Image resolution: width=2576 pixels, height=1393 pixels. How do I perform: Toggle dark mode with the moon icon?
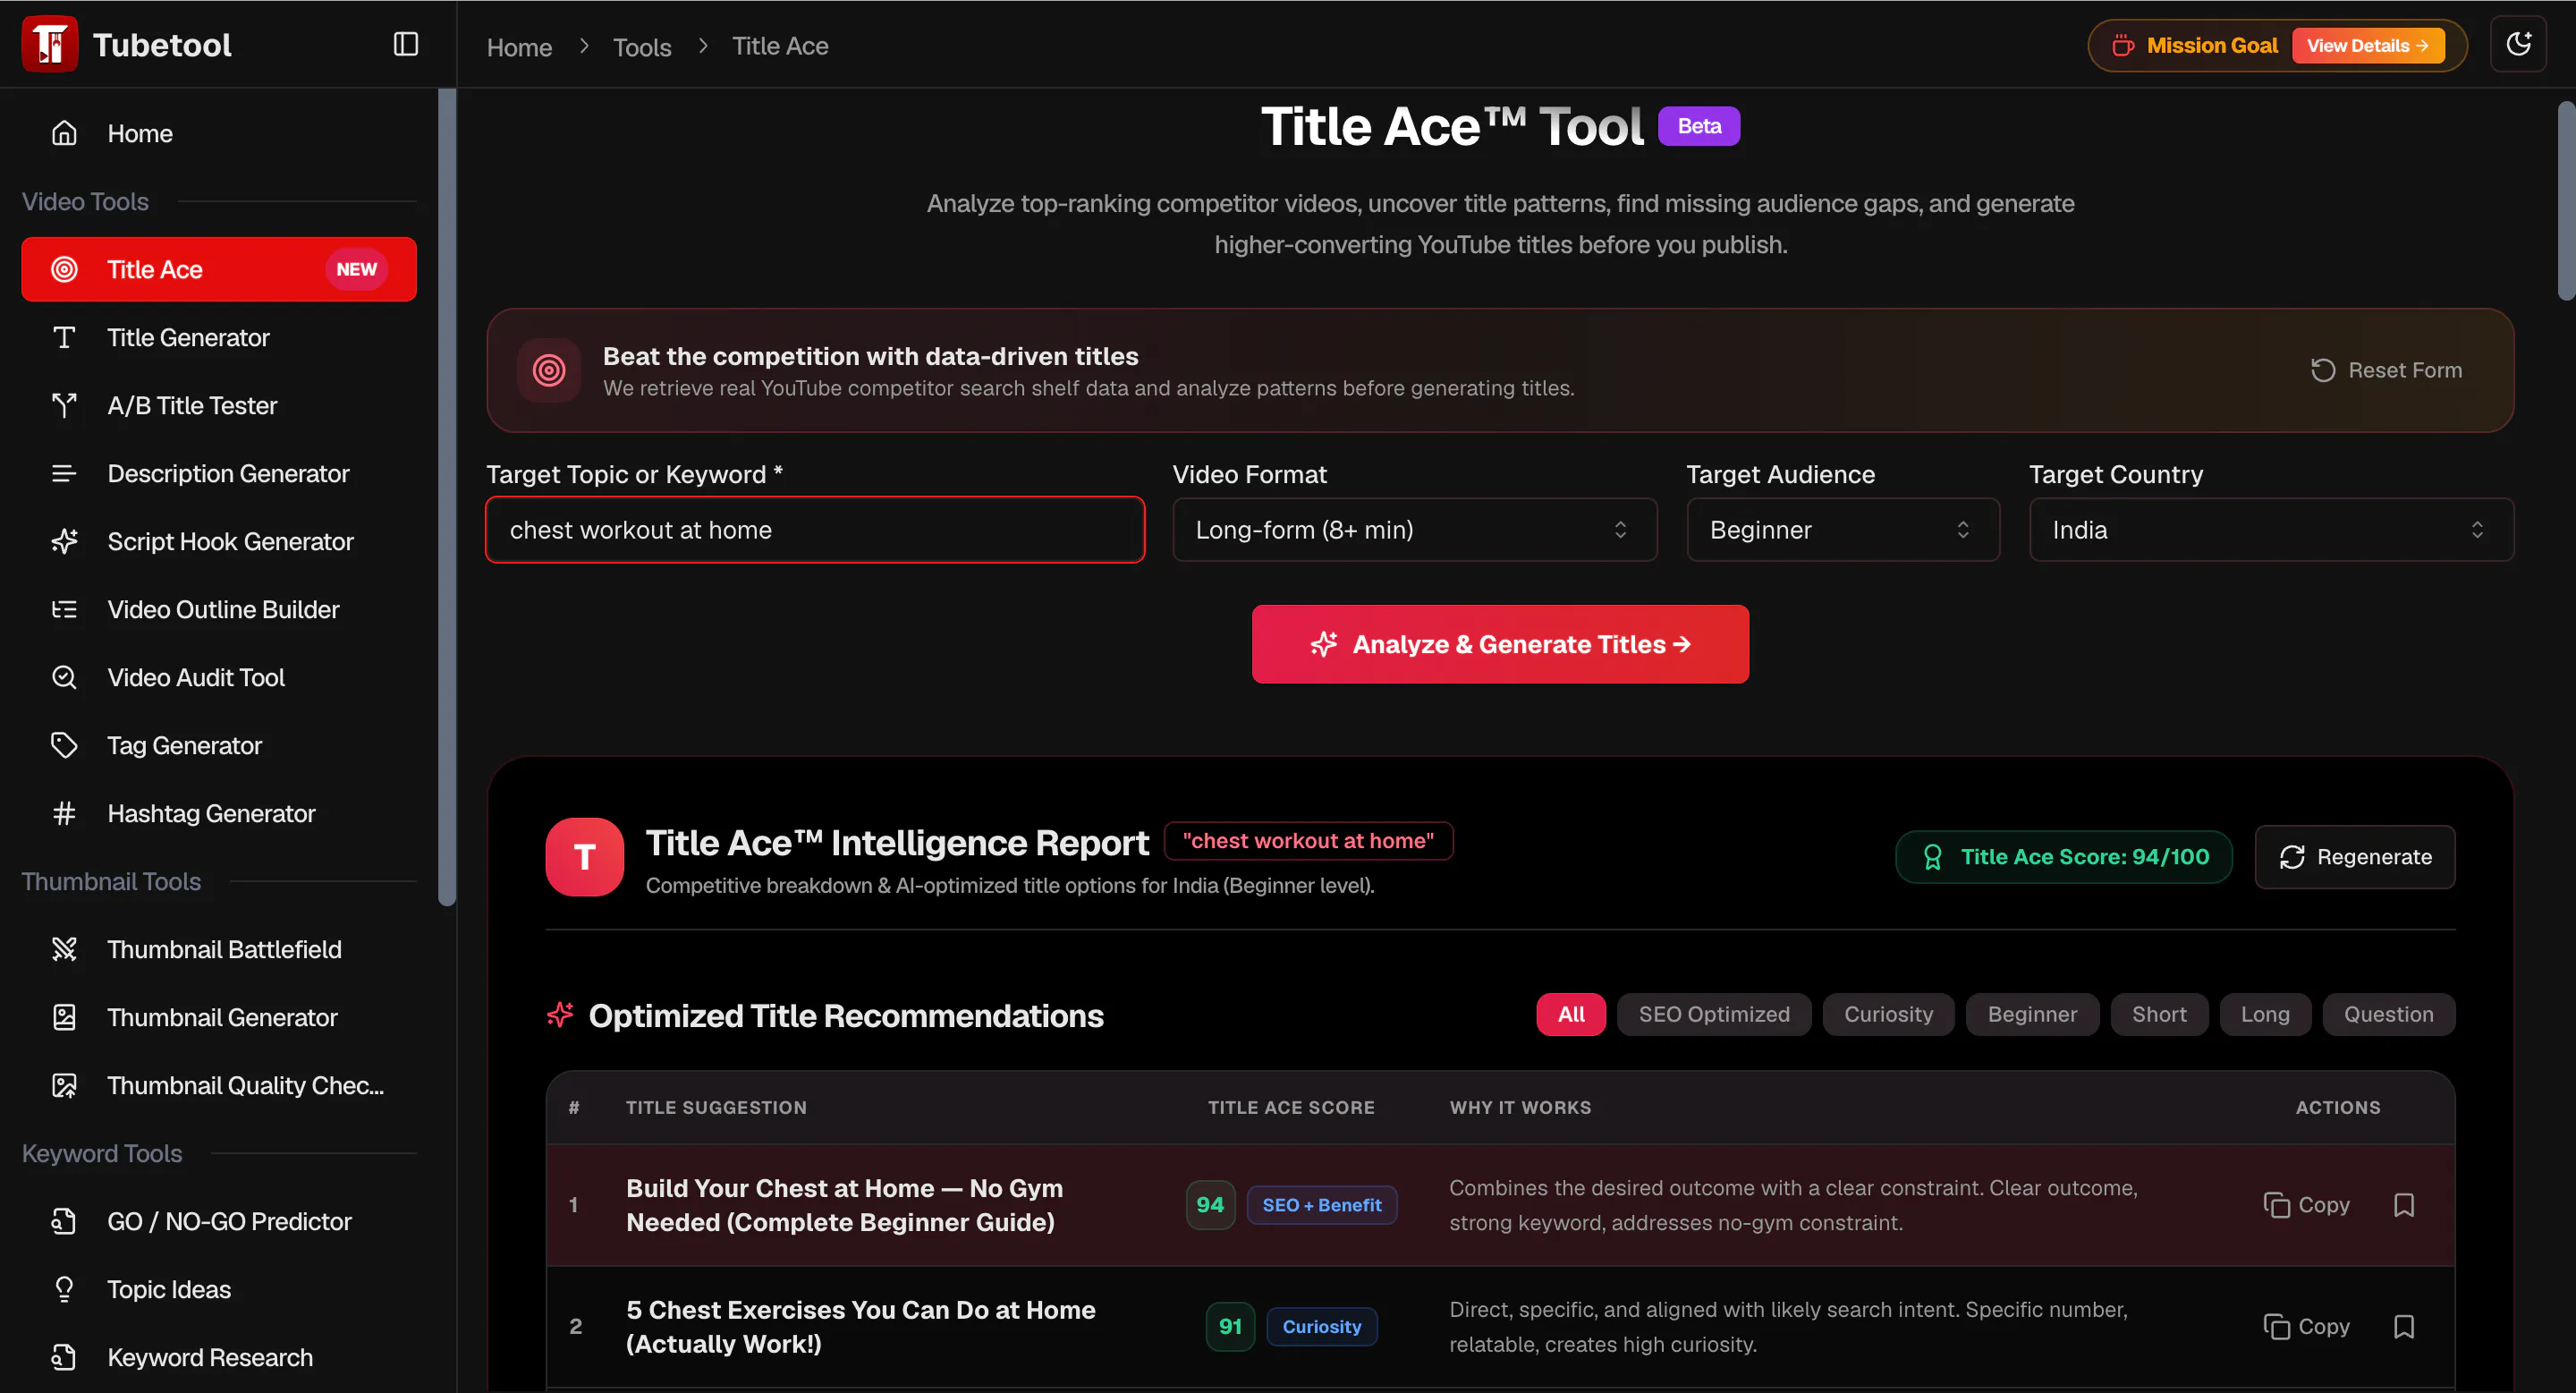(x=2518, y=44)
